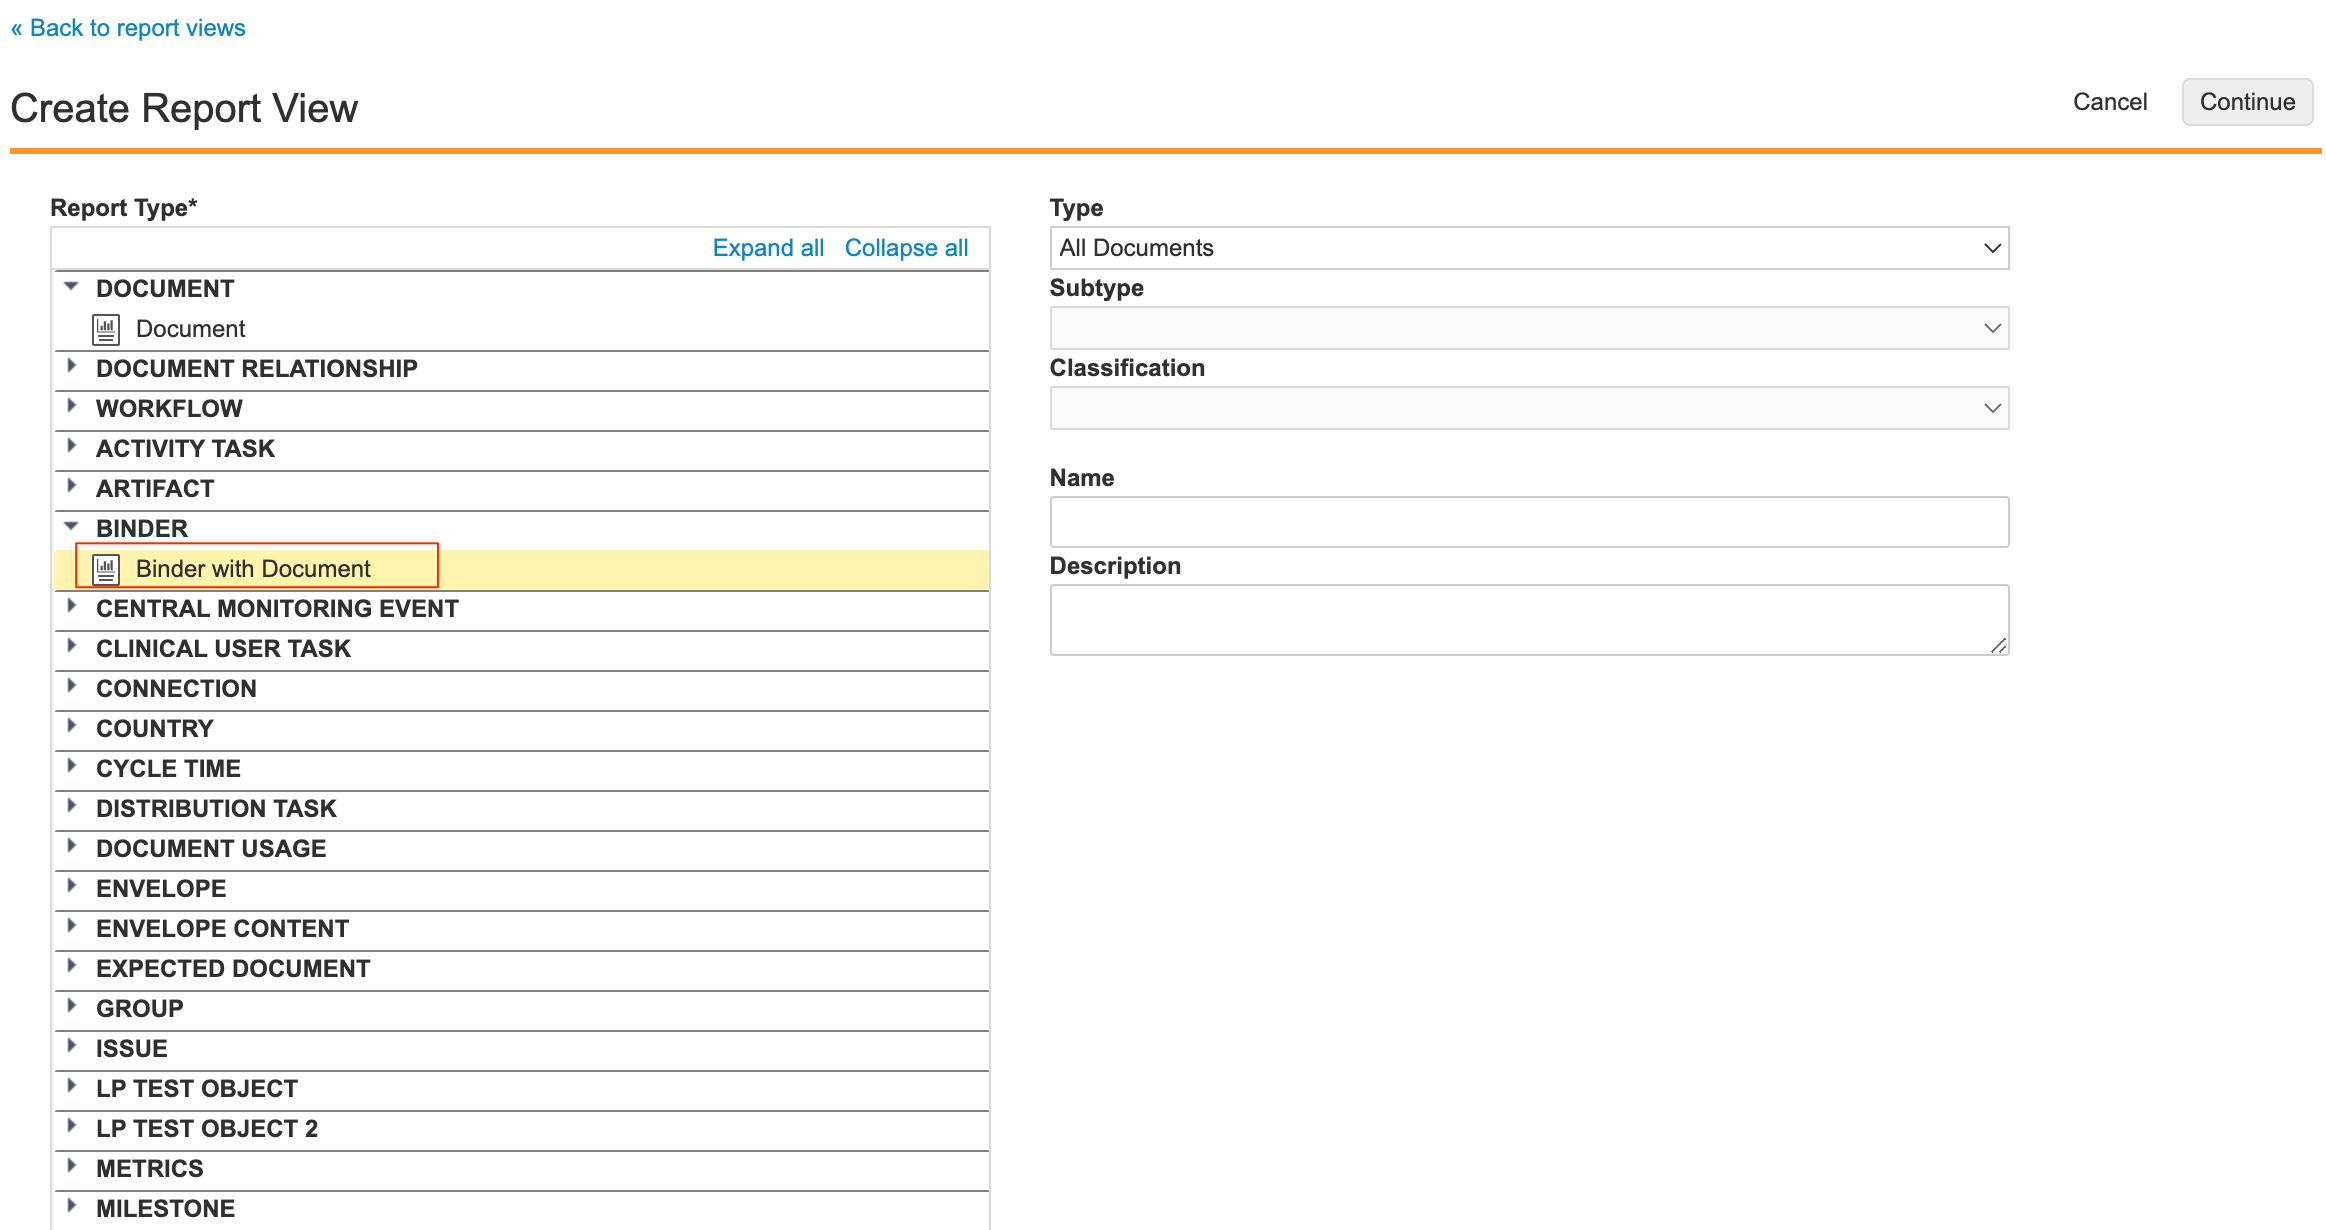Collapse the BINDER category arrow
Viewport: 2326px width, 1230px height.
pyautogui.click(x=71, y=527)
